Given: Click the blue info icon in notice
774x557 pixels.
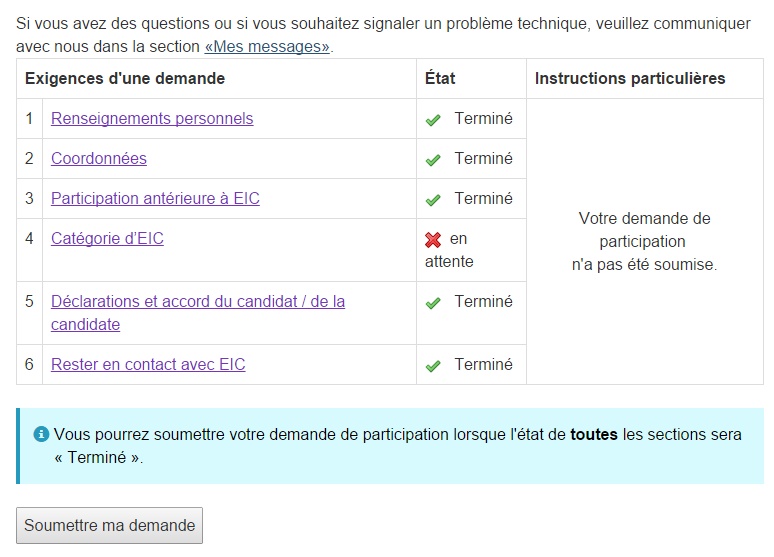Looking at the screenshot, I should point(41,435).
